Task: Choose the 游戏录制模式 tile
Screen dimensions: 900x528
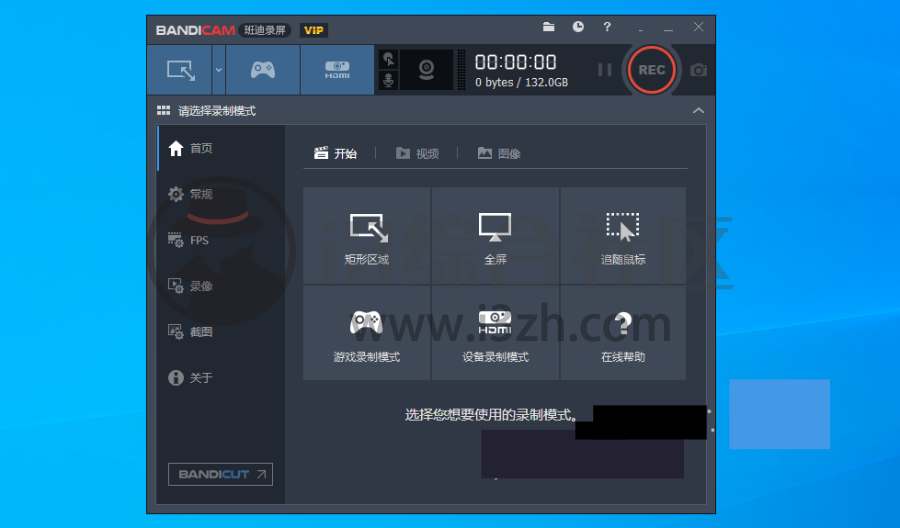Action: click(367, 333)
